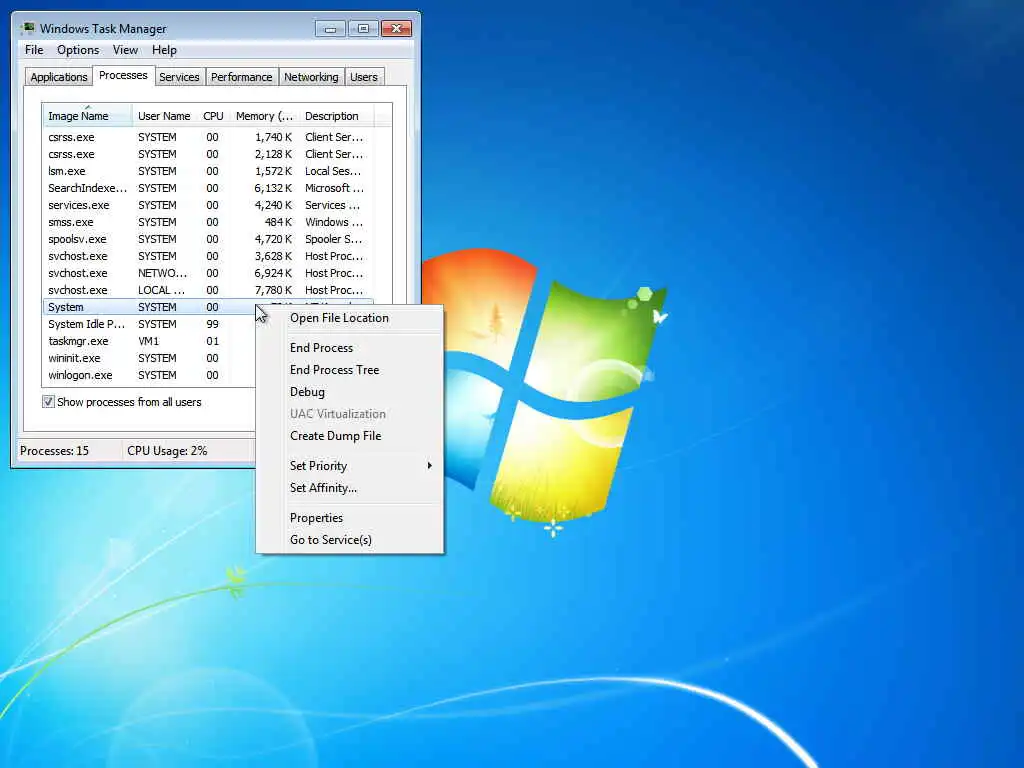Select Go to Service(s) entry
The image size is (1024, 768).
(x=350, y=539)
